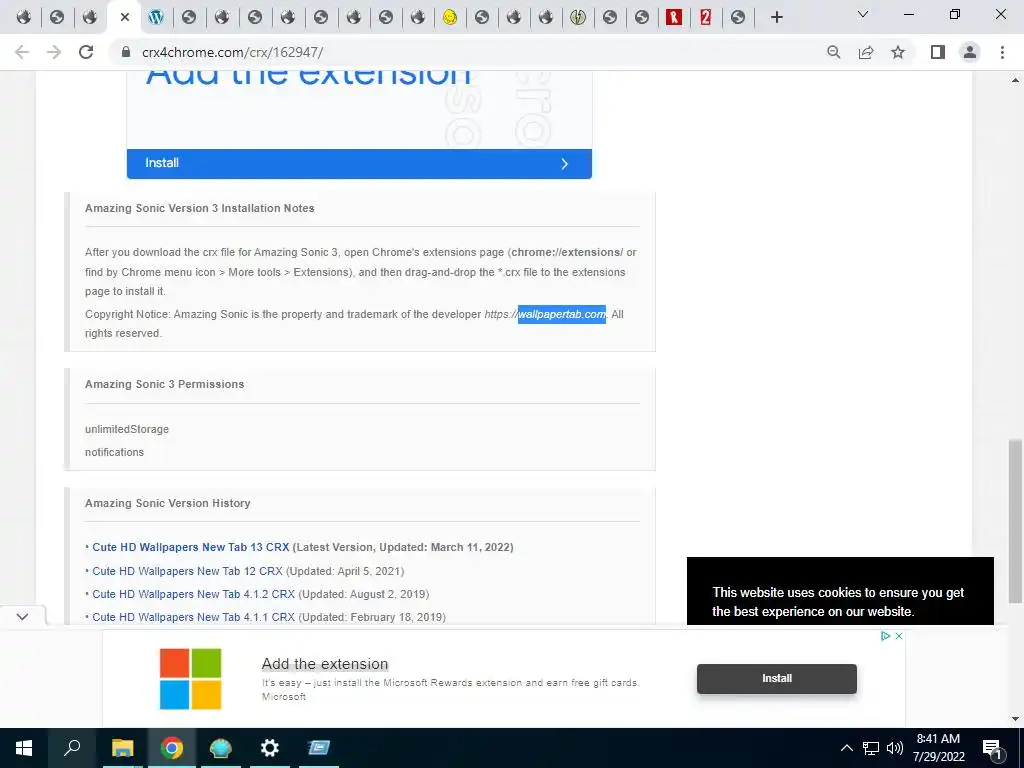Screen dimensions: 1024x768
Task: Switch to the green lightning favicon tab
Action: [577, 17]
